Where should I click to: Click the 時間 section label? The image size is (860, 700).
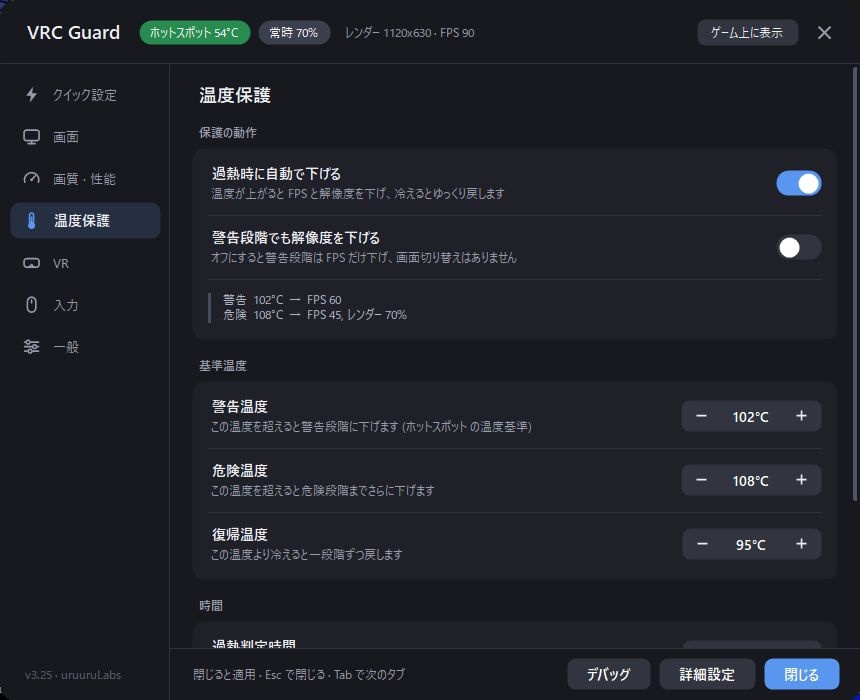pyautogui.click(x=211, y=606)
